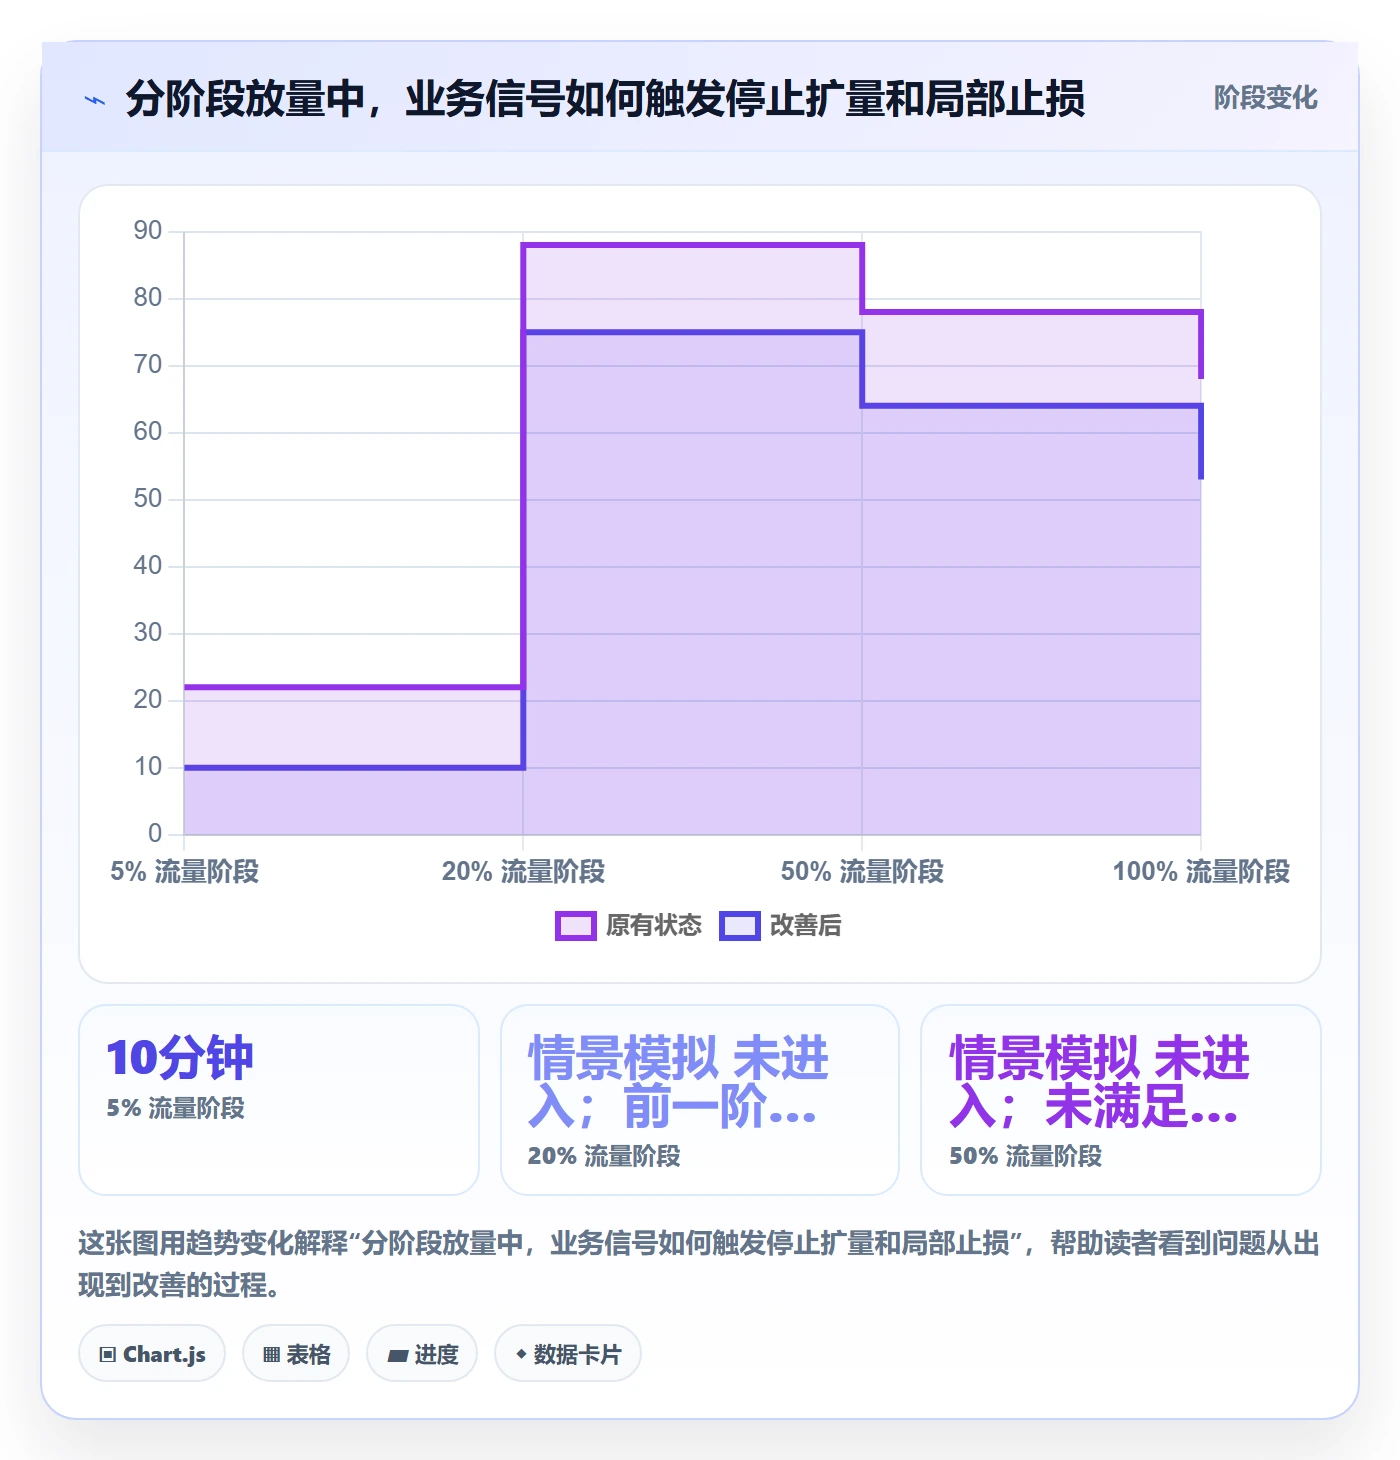The height and width of the screenshot is (1460, 1400).
Task: Click the 70 y-axis value
Action: pyautogui.click(x=148, y=365)
